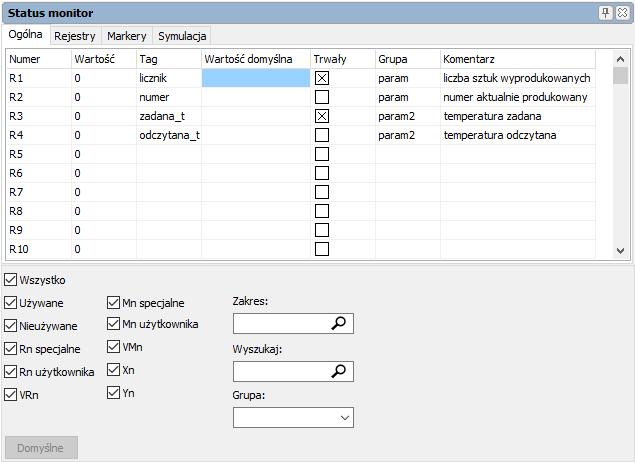Screen dimensions: 635x462
Task: Click the Numer column header
Action: [38, 59]
